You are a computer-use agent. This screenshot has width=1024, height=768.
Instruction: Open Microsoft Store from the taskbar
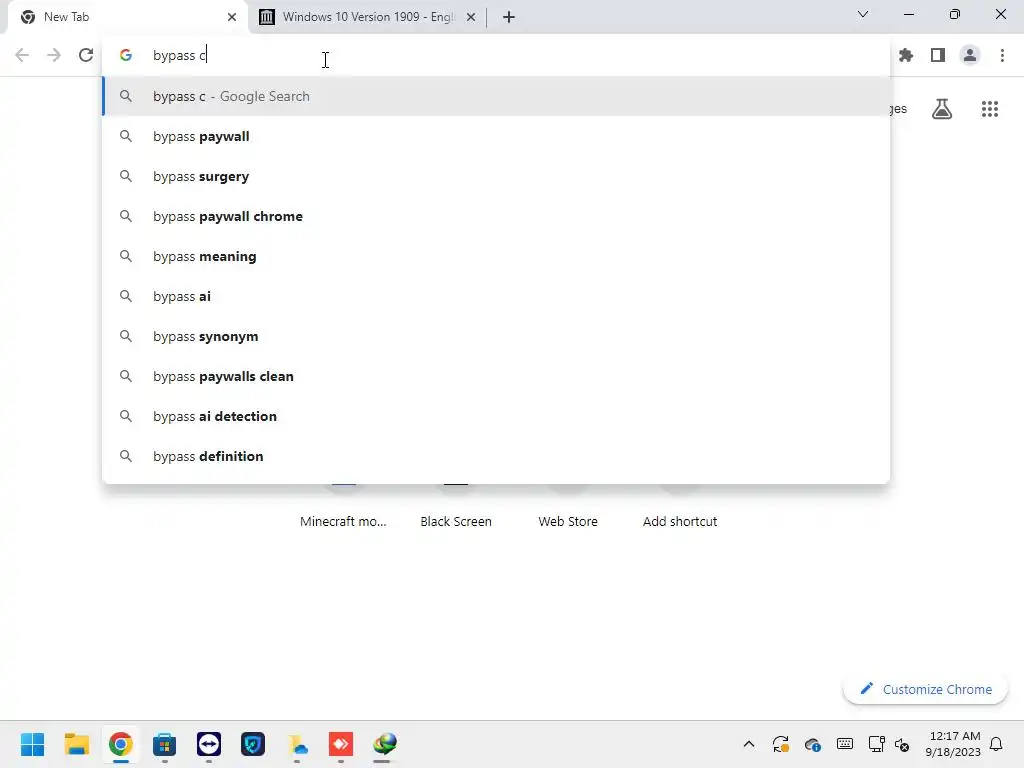pos(165,744)
